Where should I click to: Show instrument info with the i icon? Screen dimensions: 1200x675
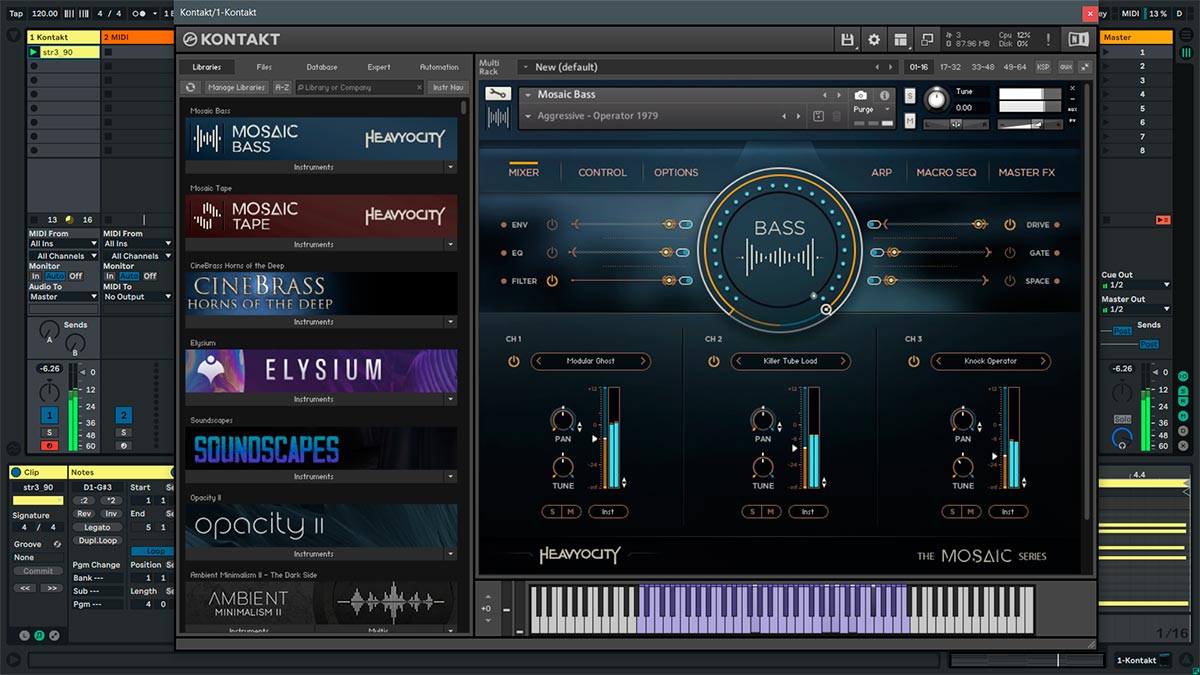pos(884,95)
